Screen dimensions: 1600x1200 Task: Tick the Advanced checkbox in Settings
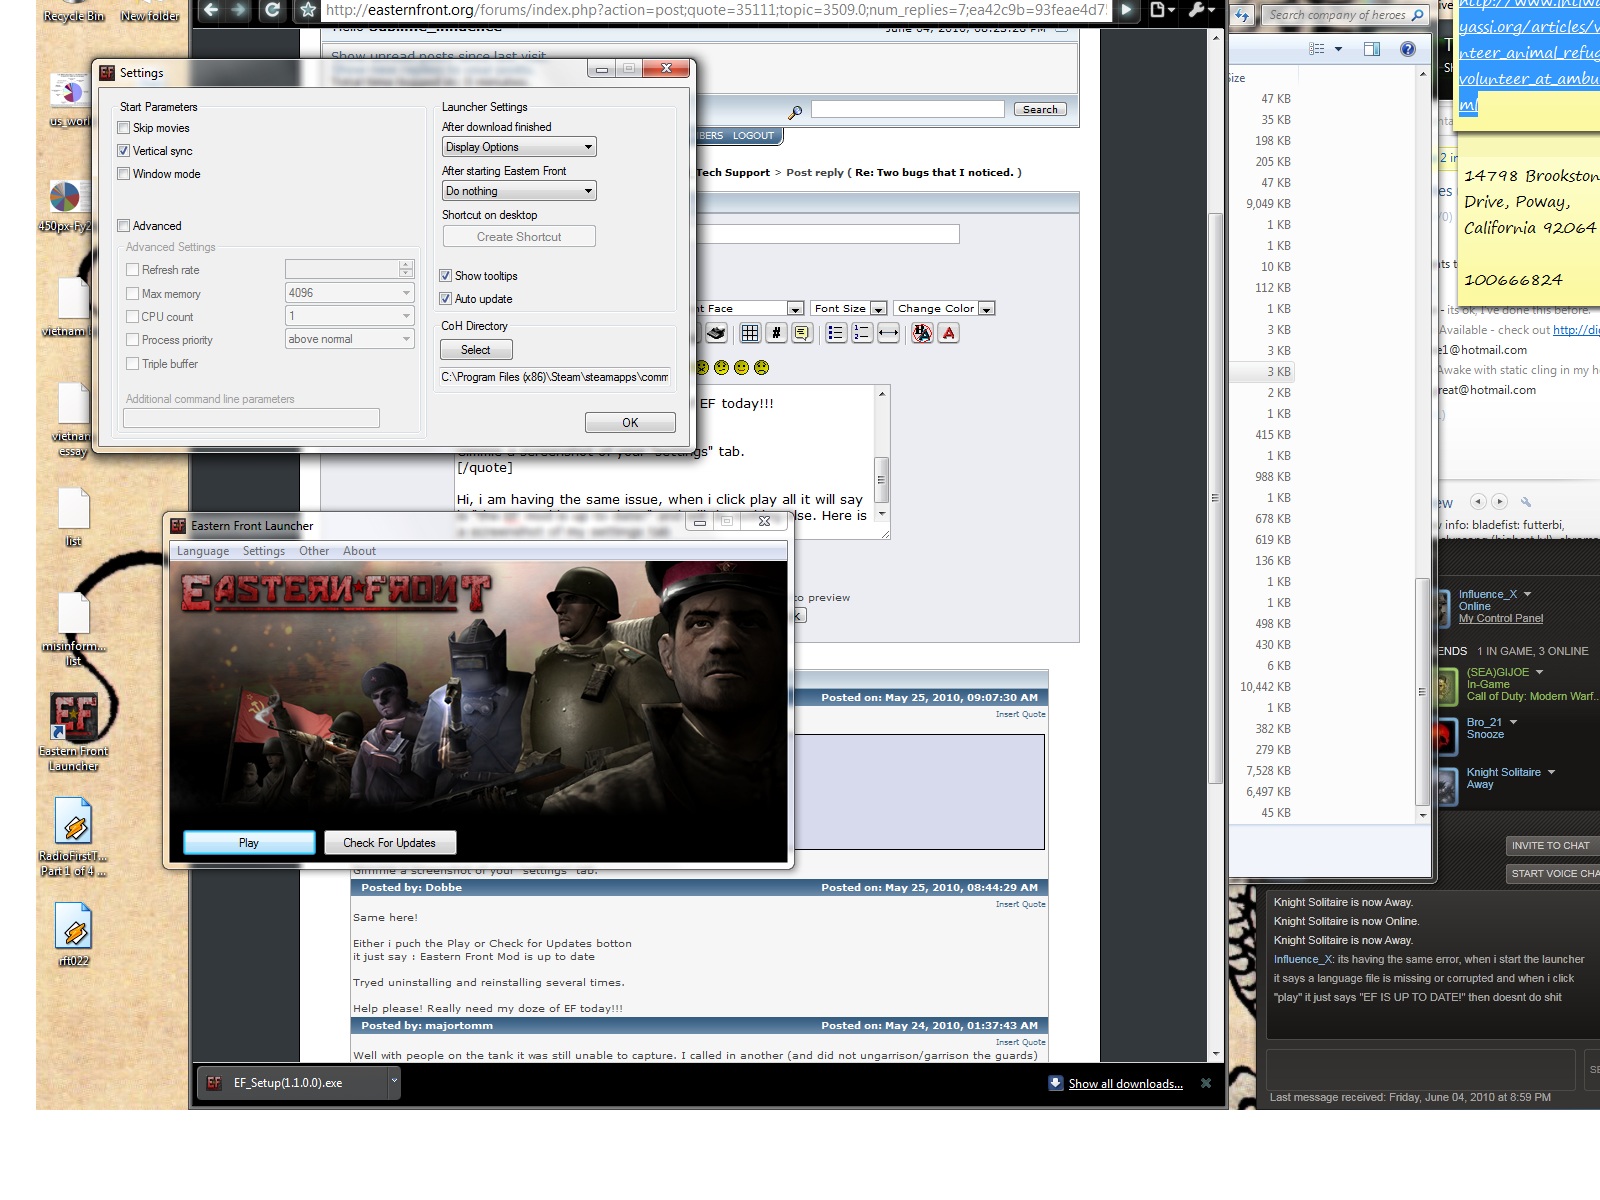[124, 226]
